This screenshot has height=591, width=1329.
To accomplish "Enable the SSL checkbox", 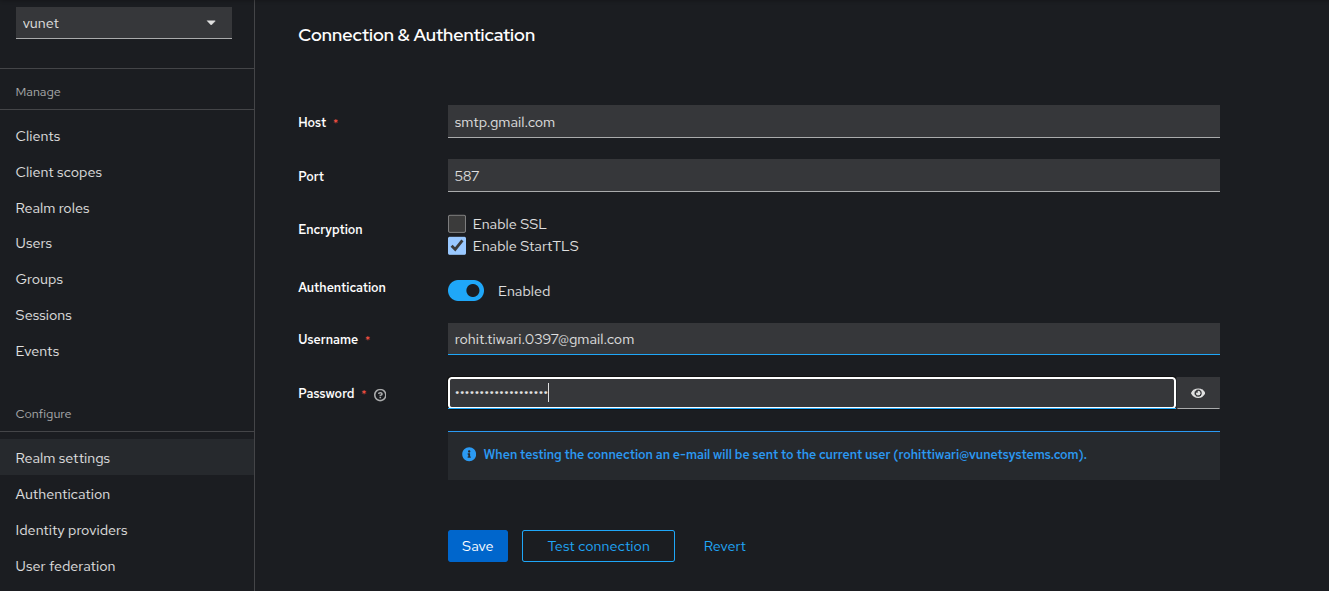I will coord(457,224).
